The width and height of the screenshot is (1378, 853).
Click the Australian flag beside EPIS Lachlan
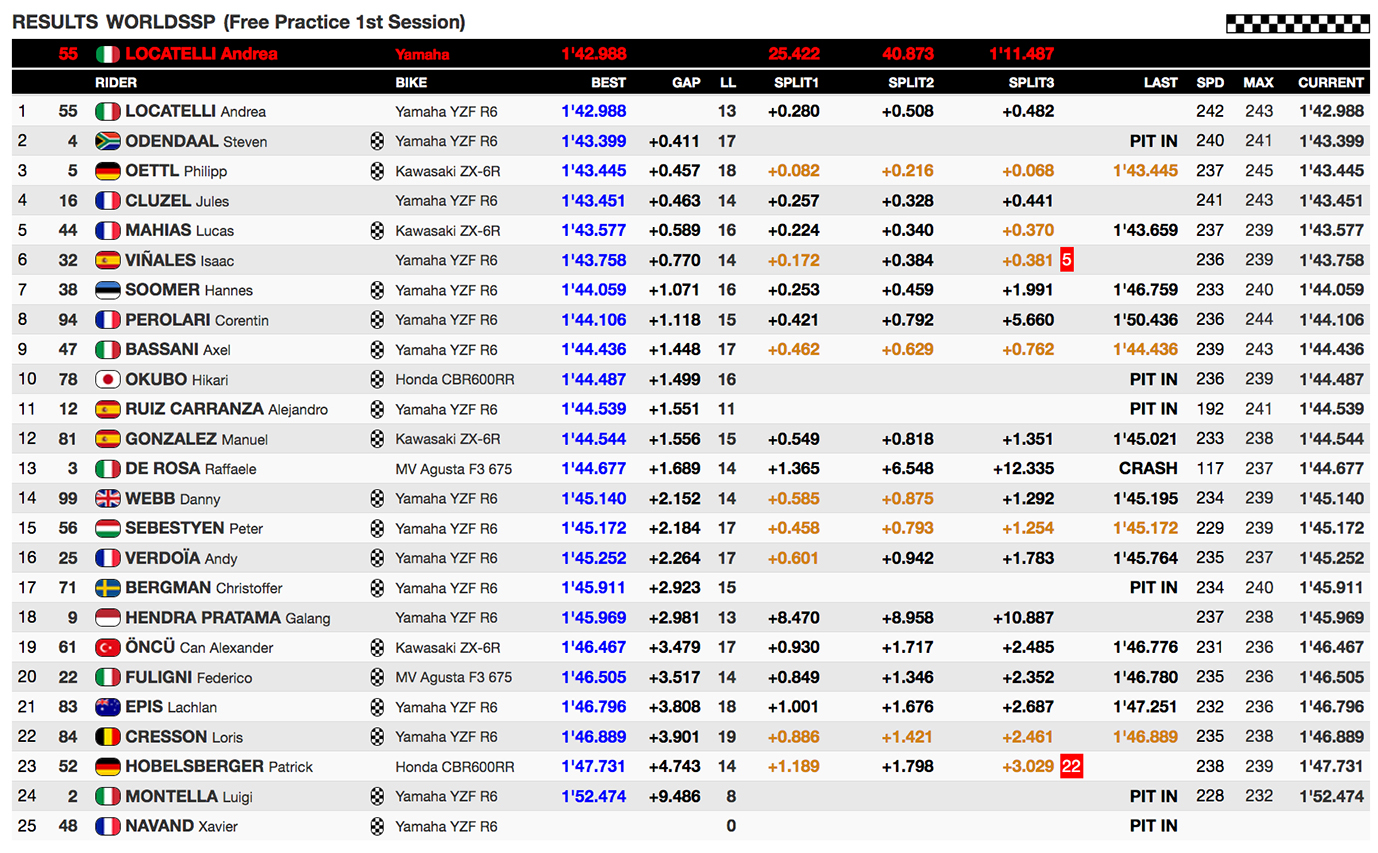[107, 707]
